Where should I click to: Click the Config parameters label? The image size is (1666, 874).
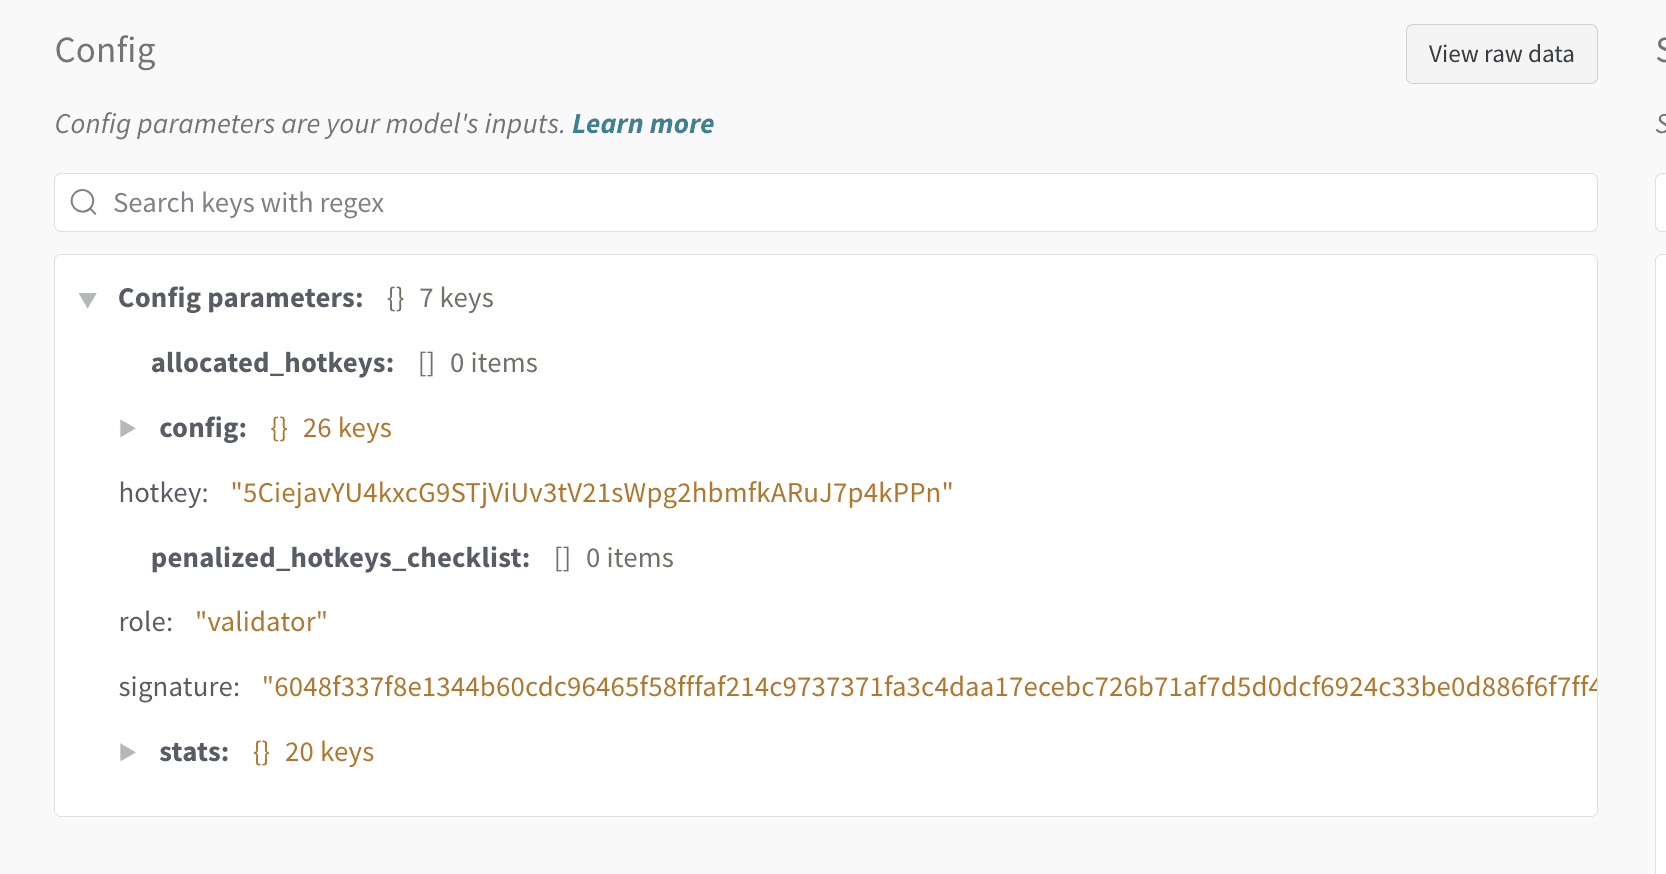click(240, 298)
